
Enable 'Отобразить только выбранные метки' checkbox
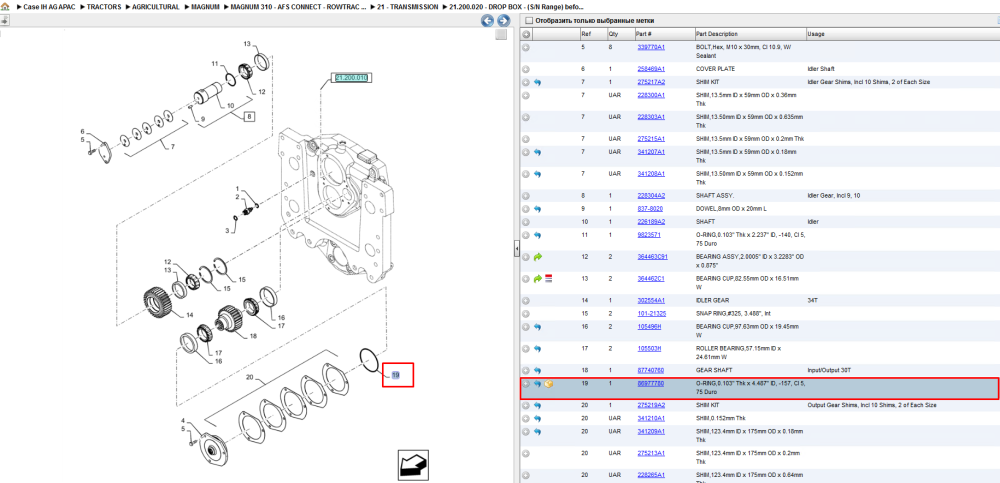coord(528,20)
